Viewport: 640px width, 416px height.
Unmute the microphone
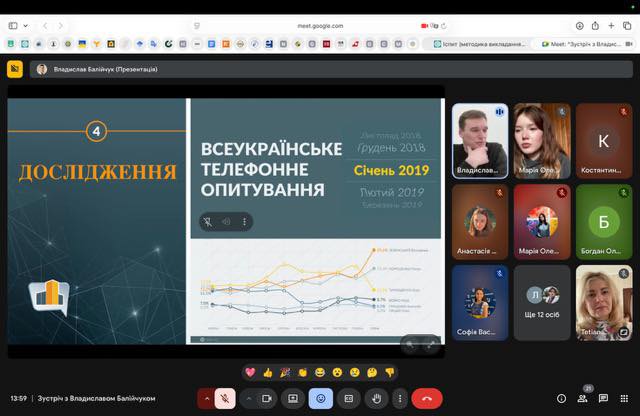click(225, 398)
